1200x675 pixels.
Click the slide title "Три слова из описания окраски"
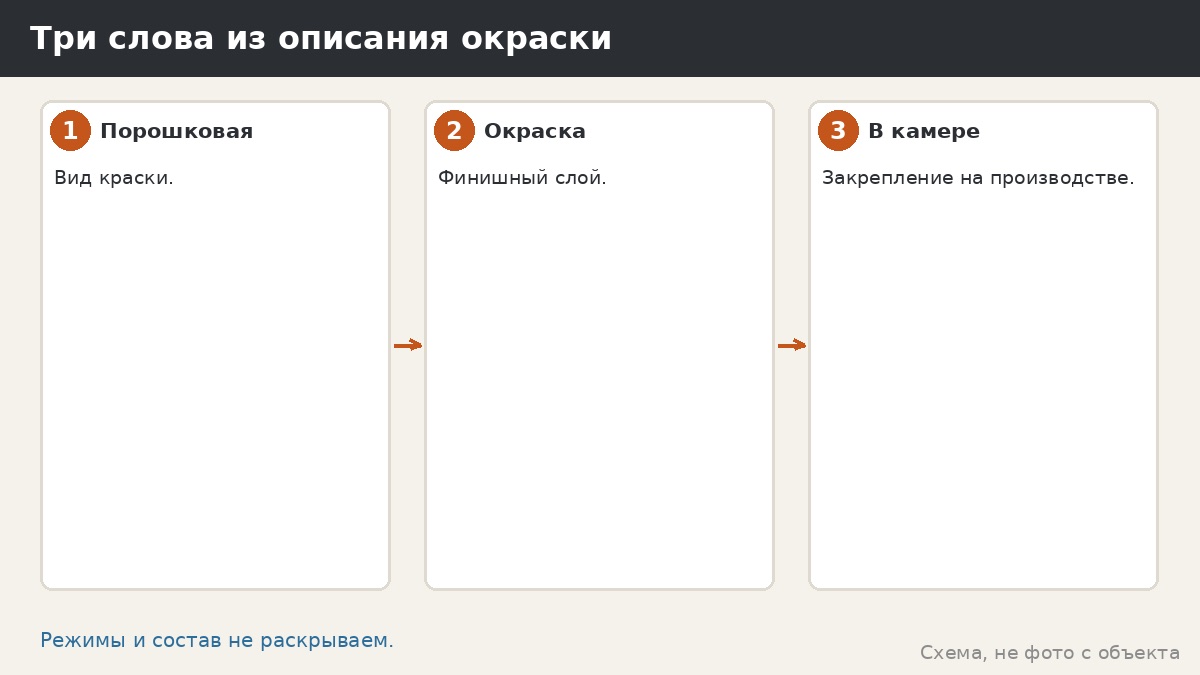(320, 39)
